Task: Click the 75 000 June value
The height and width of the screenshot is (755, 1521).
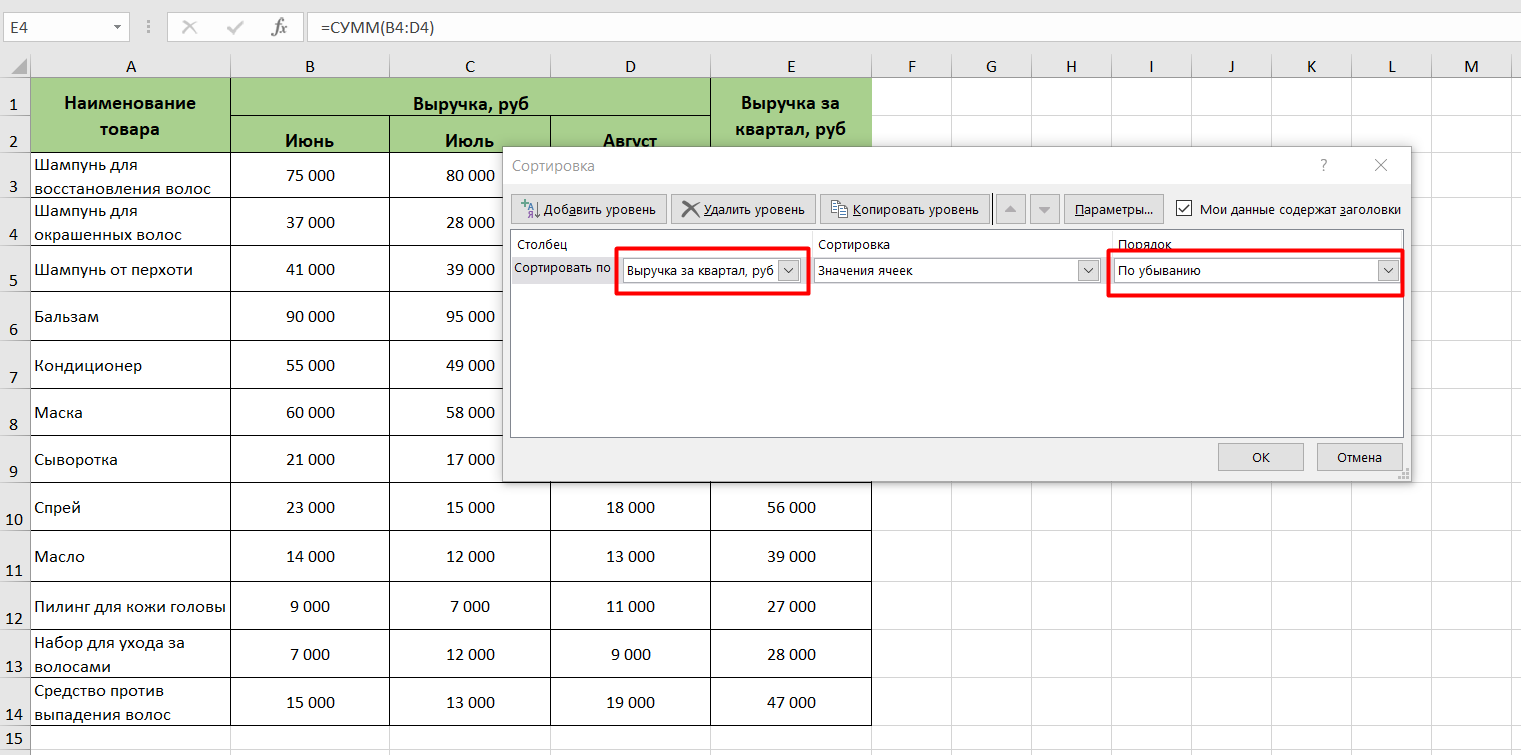Action: point(310,175)
